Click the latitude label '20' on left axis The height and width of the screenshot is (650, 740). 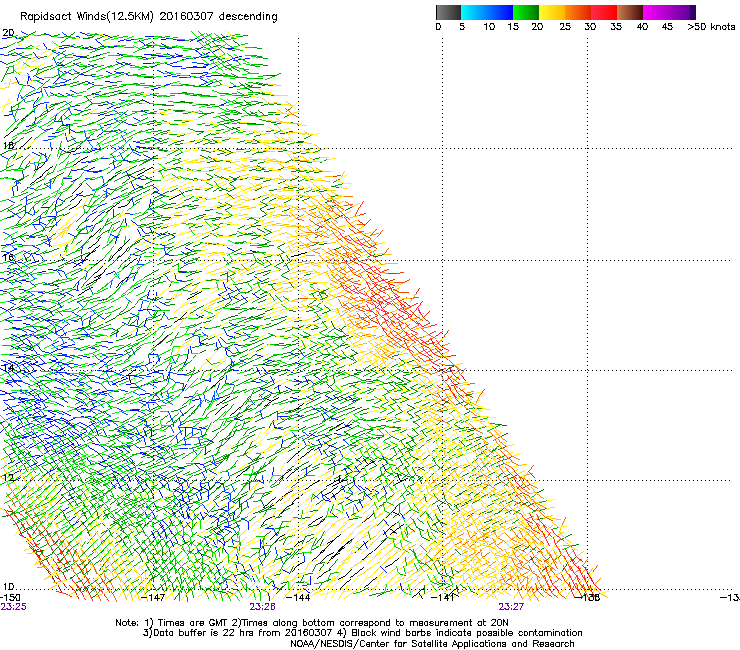tap(8, 33)
